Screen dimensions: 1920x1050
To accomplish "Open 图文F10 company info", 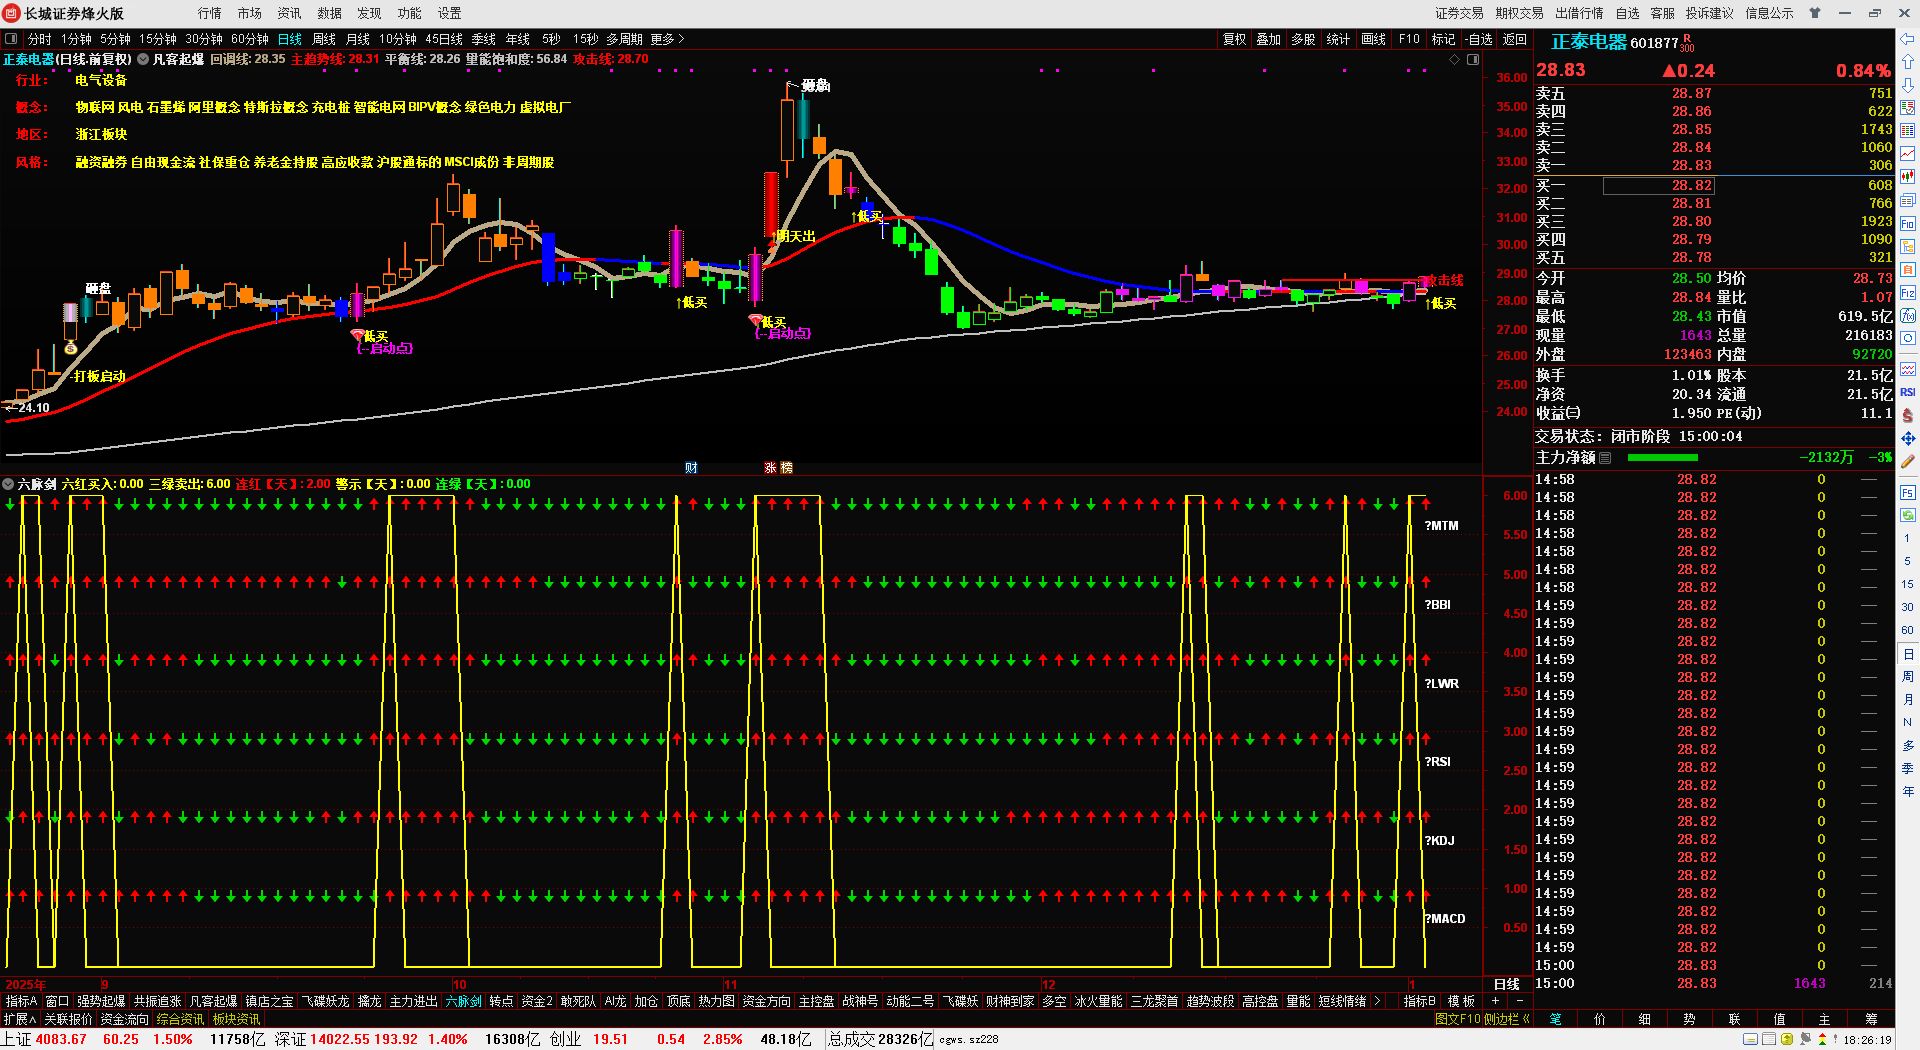I will tap(1457, 1019).
